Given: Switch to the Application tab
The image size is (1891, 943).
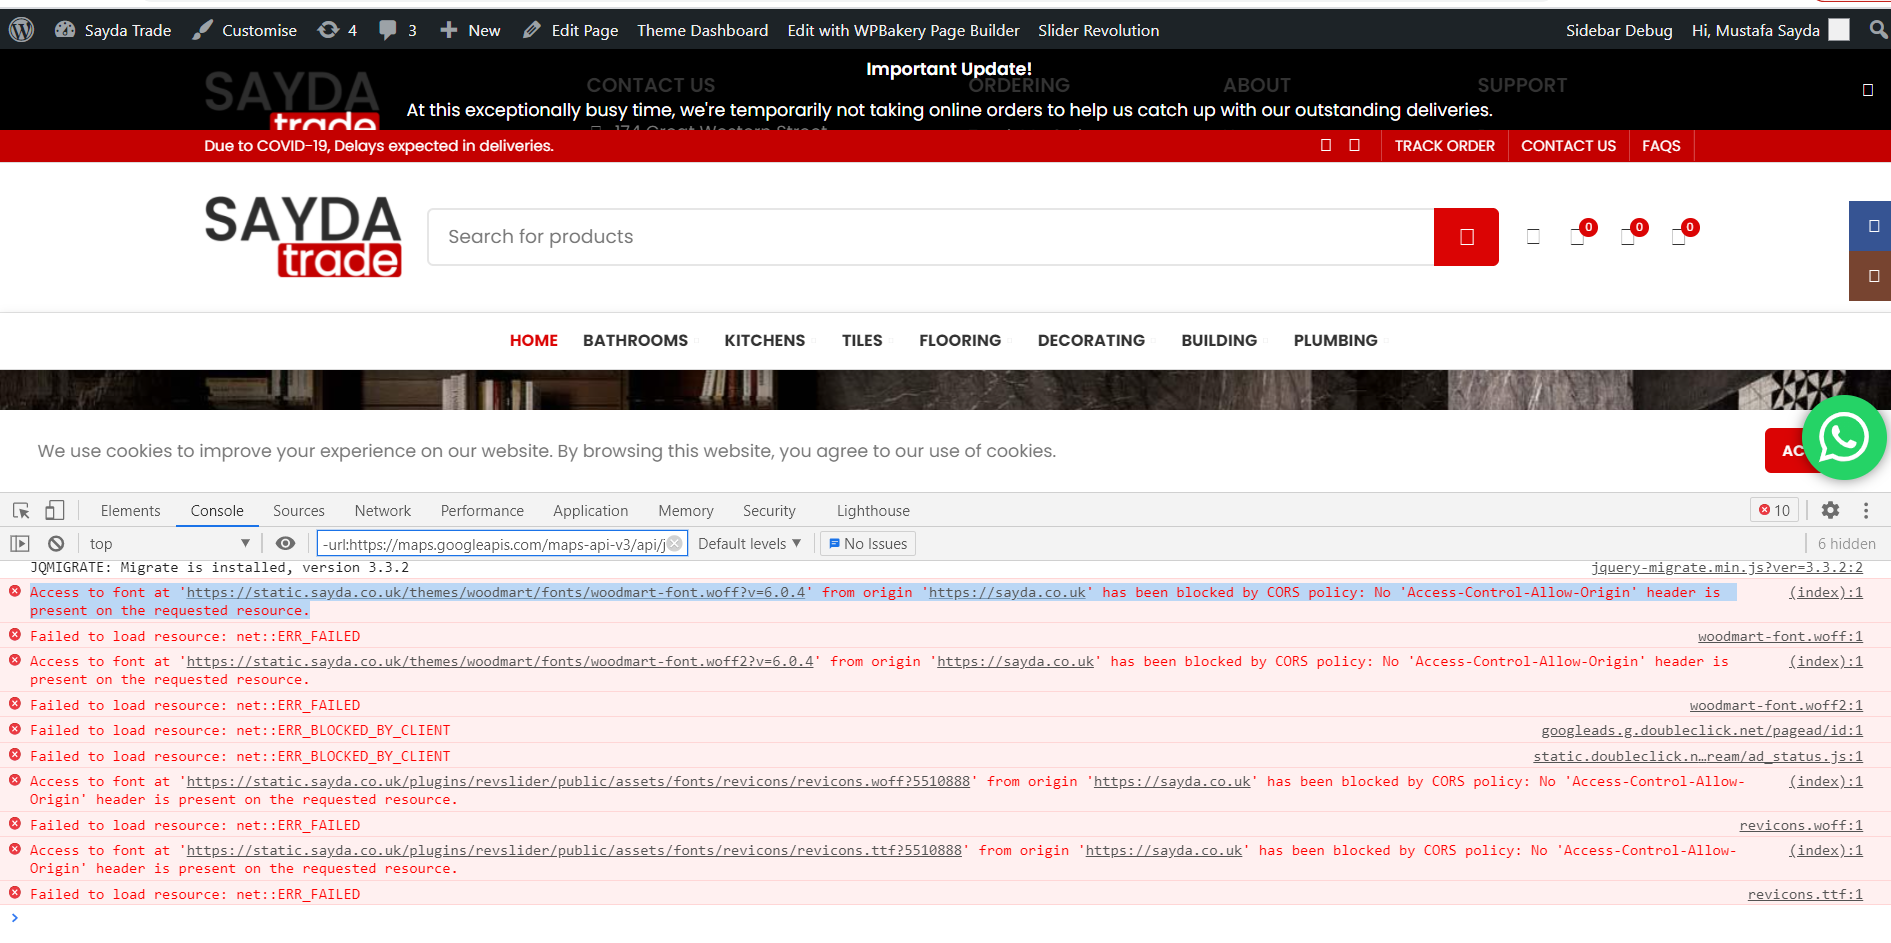Looking at the screenshot, I should tap(591, 511).
